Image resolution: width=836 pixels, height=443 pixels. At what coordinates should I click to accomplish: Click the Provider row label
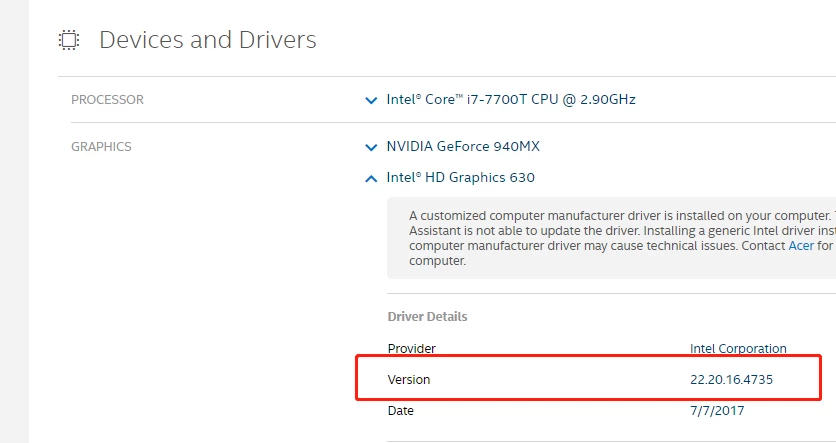coord(412,349)
